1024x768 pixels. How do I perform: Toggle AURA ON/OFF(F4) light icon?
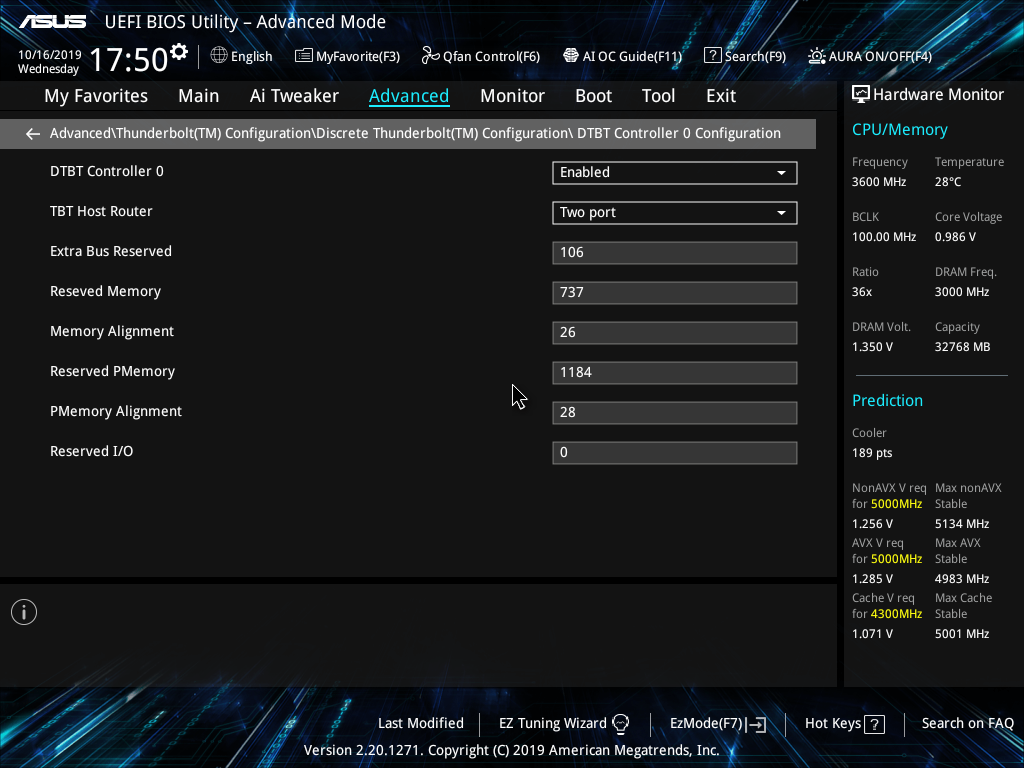point(816,56)
